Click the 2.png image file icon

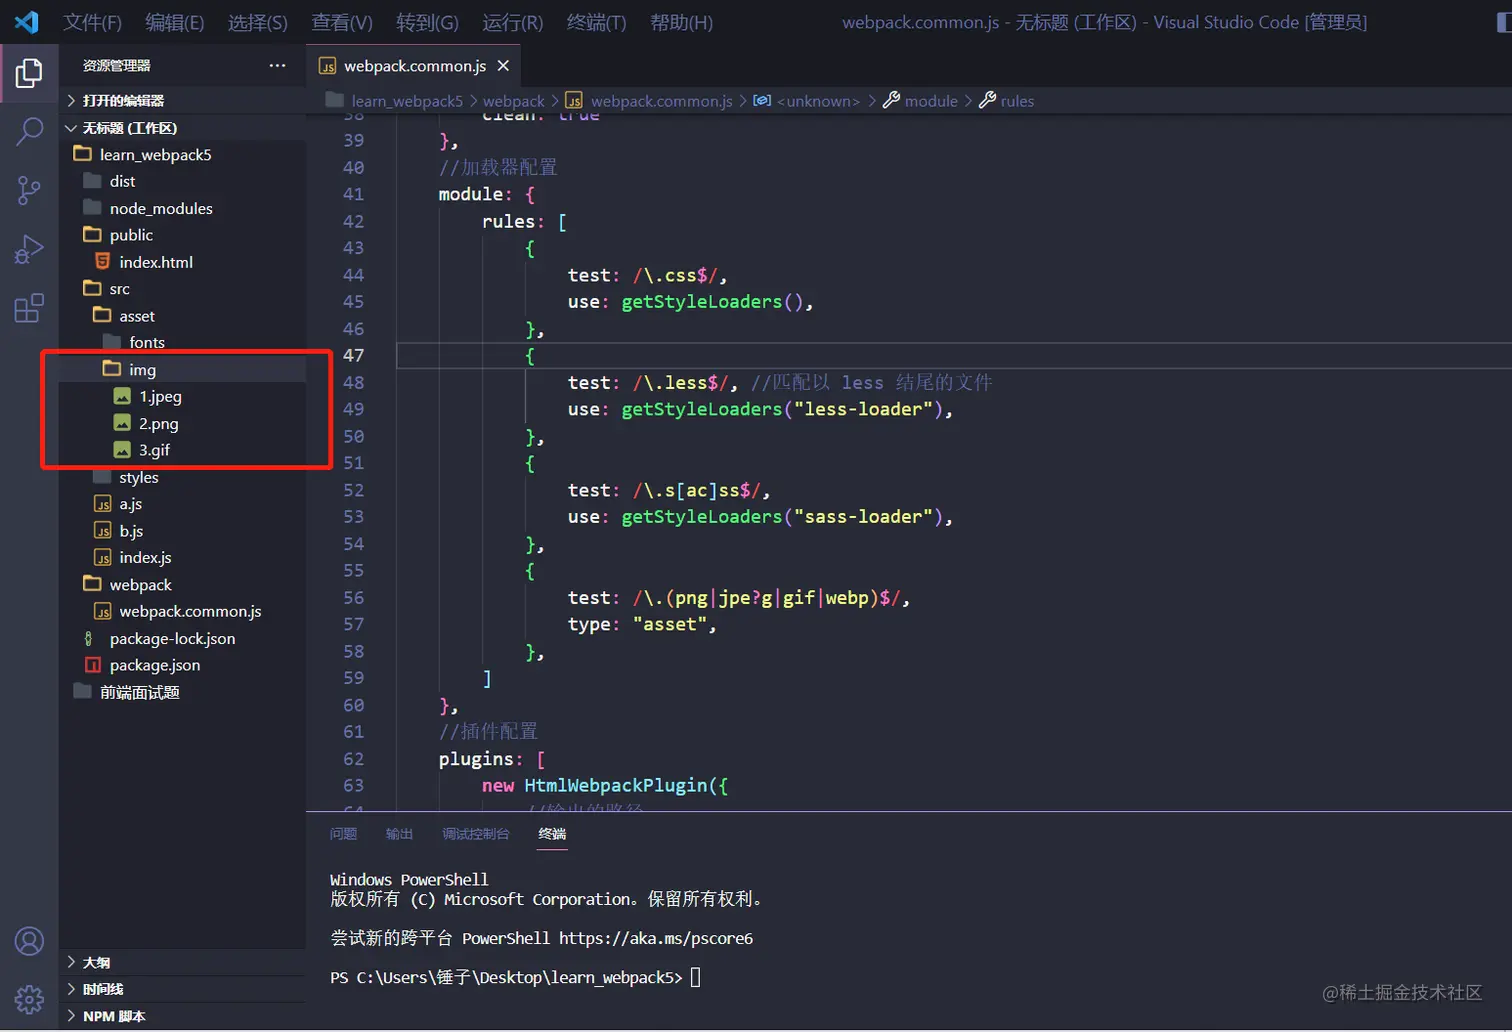[122, 423]
